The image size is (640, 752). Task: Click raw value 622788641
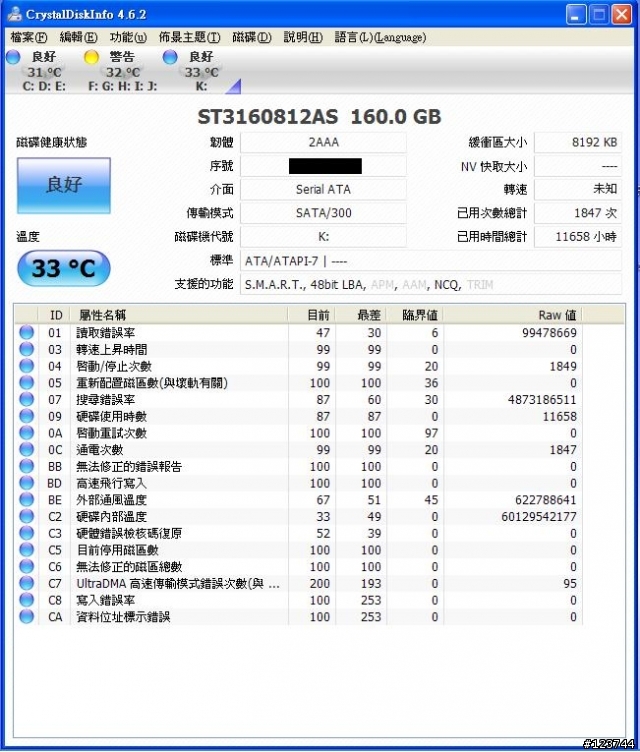[x=546, y=500]
